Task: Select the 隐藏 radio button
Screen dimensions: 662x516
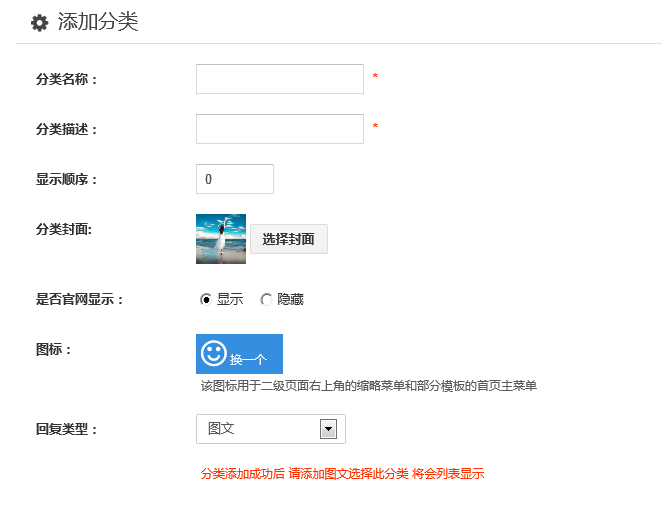Action: (266, 299)
